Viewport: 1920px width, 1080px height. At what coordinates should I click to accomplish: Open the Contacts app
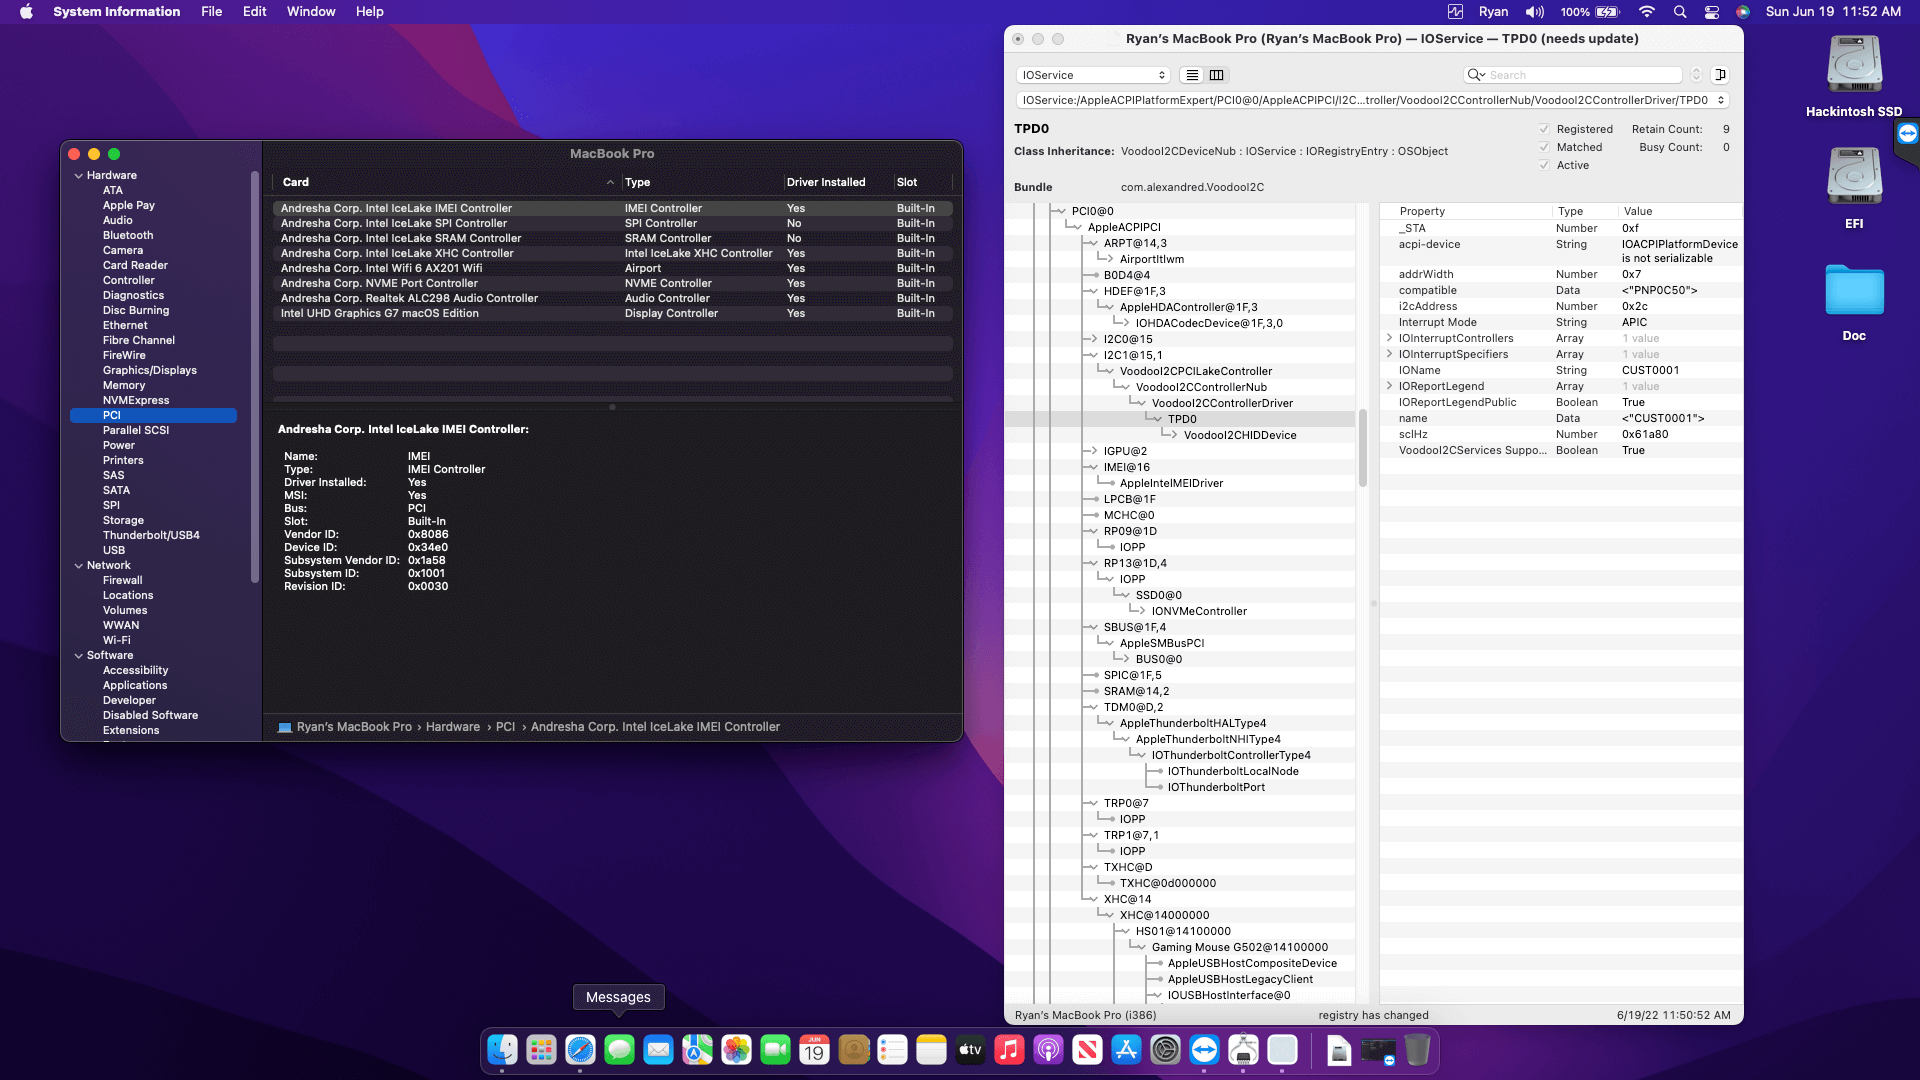(x=853, y=1050)
